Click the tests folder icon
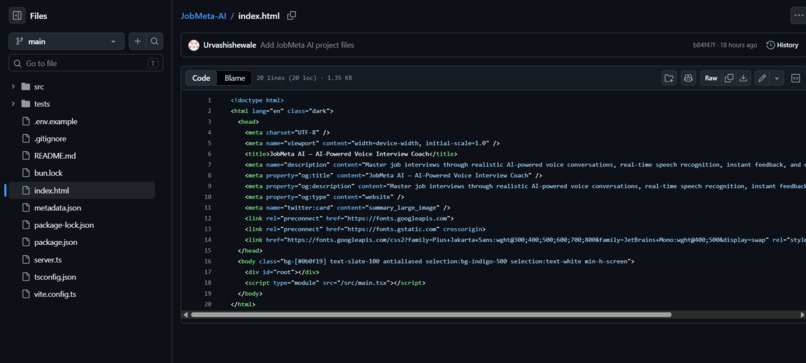Image resolution: width=806 pixels, height=363 pixels. (x=26, y=104)
